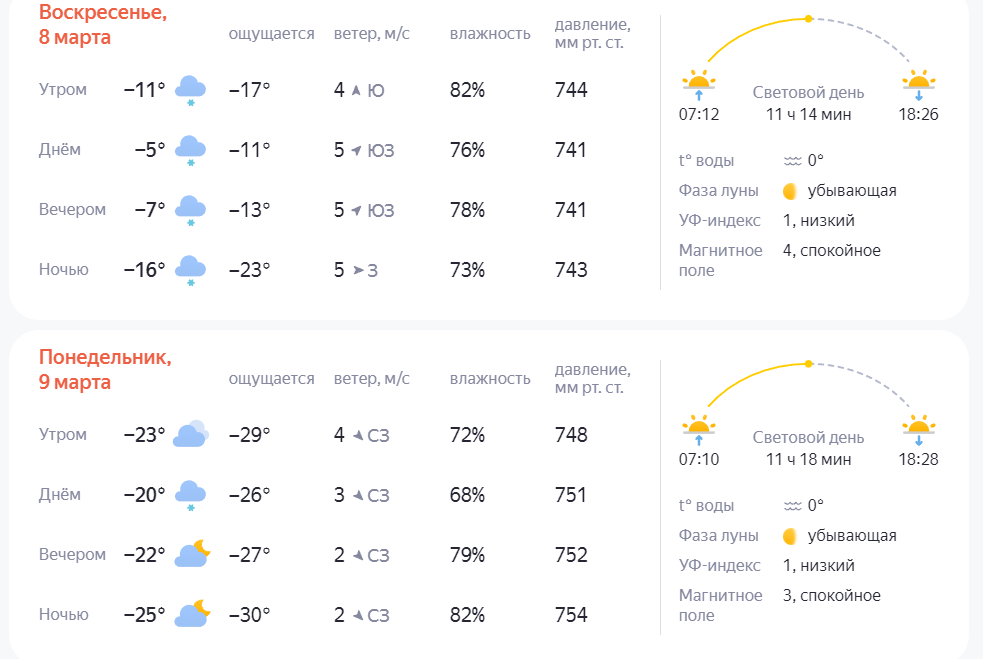The width and height of the screenshot is (983, 659).
Task: Click Sunday sunrise icon above 07:12
Action: (698, 83)
